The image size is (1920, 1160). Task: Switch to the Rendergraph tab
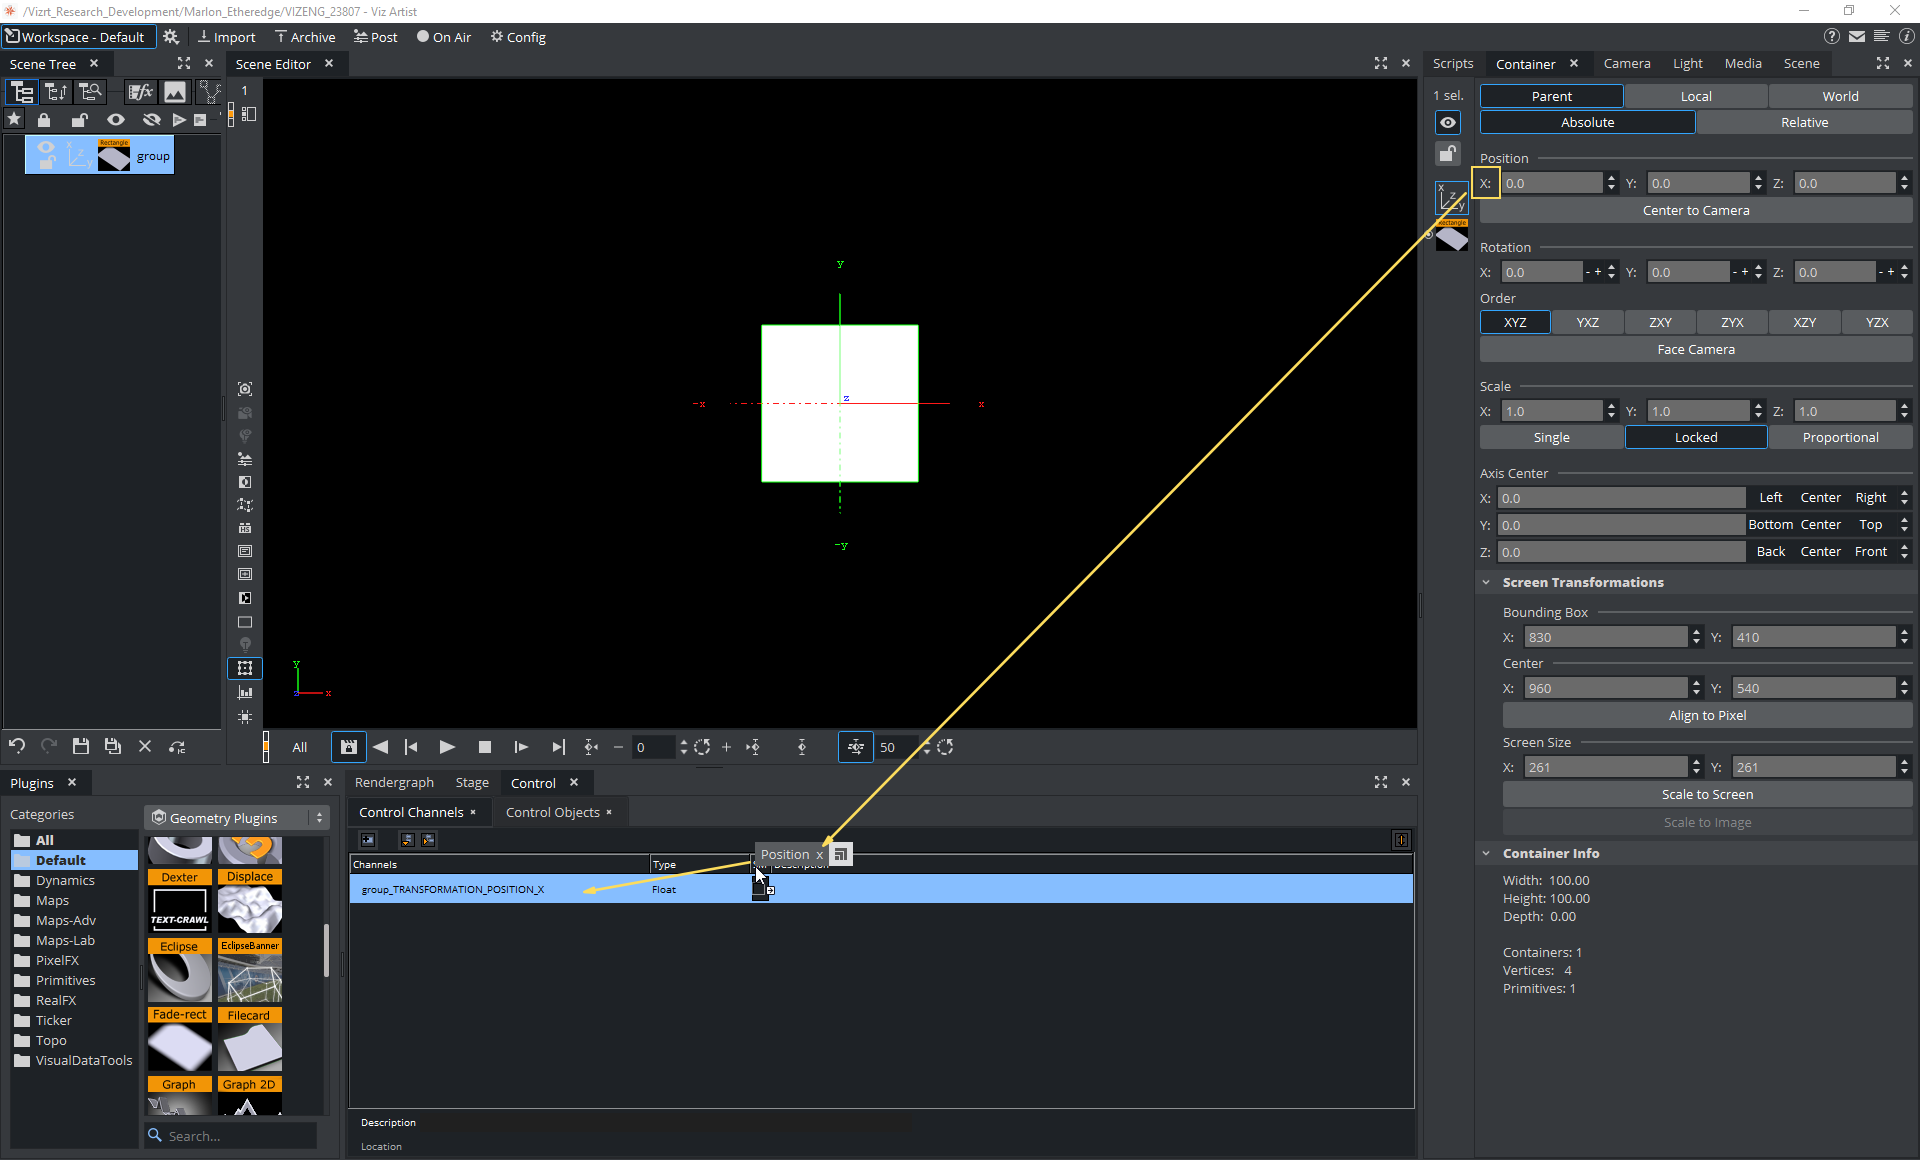(x=394, y=783)
